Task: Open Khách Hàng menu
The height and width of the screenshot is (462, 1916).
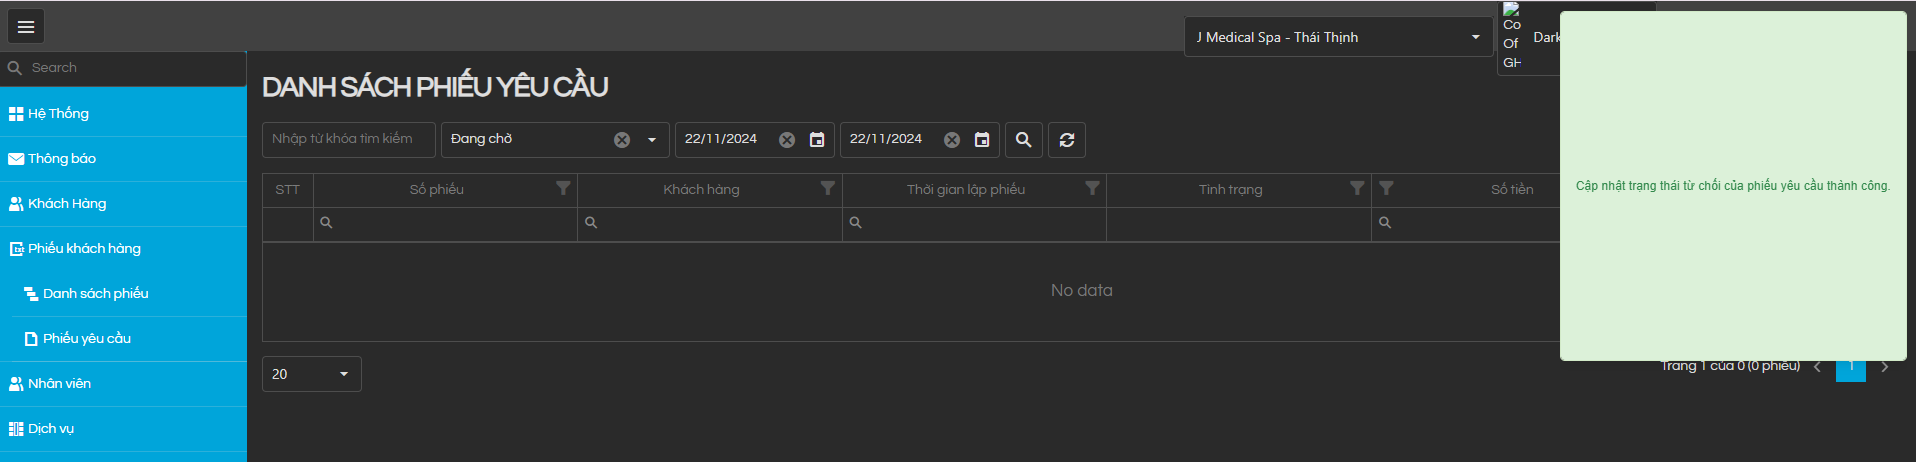Action: tap(123, 204)
